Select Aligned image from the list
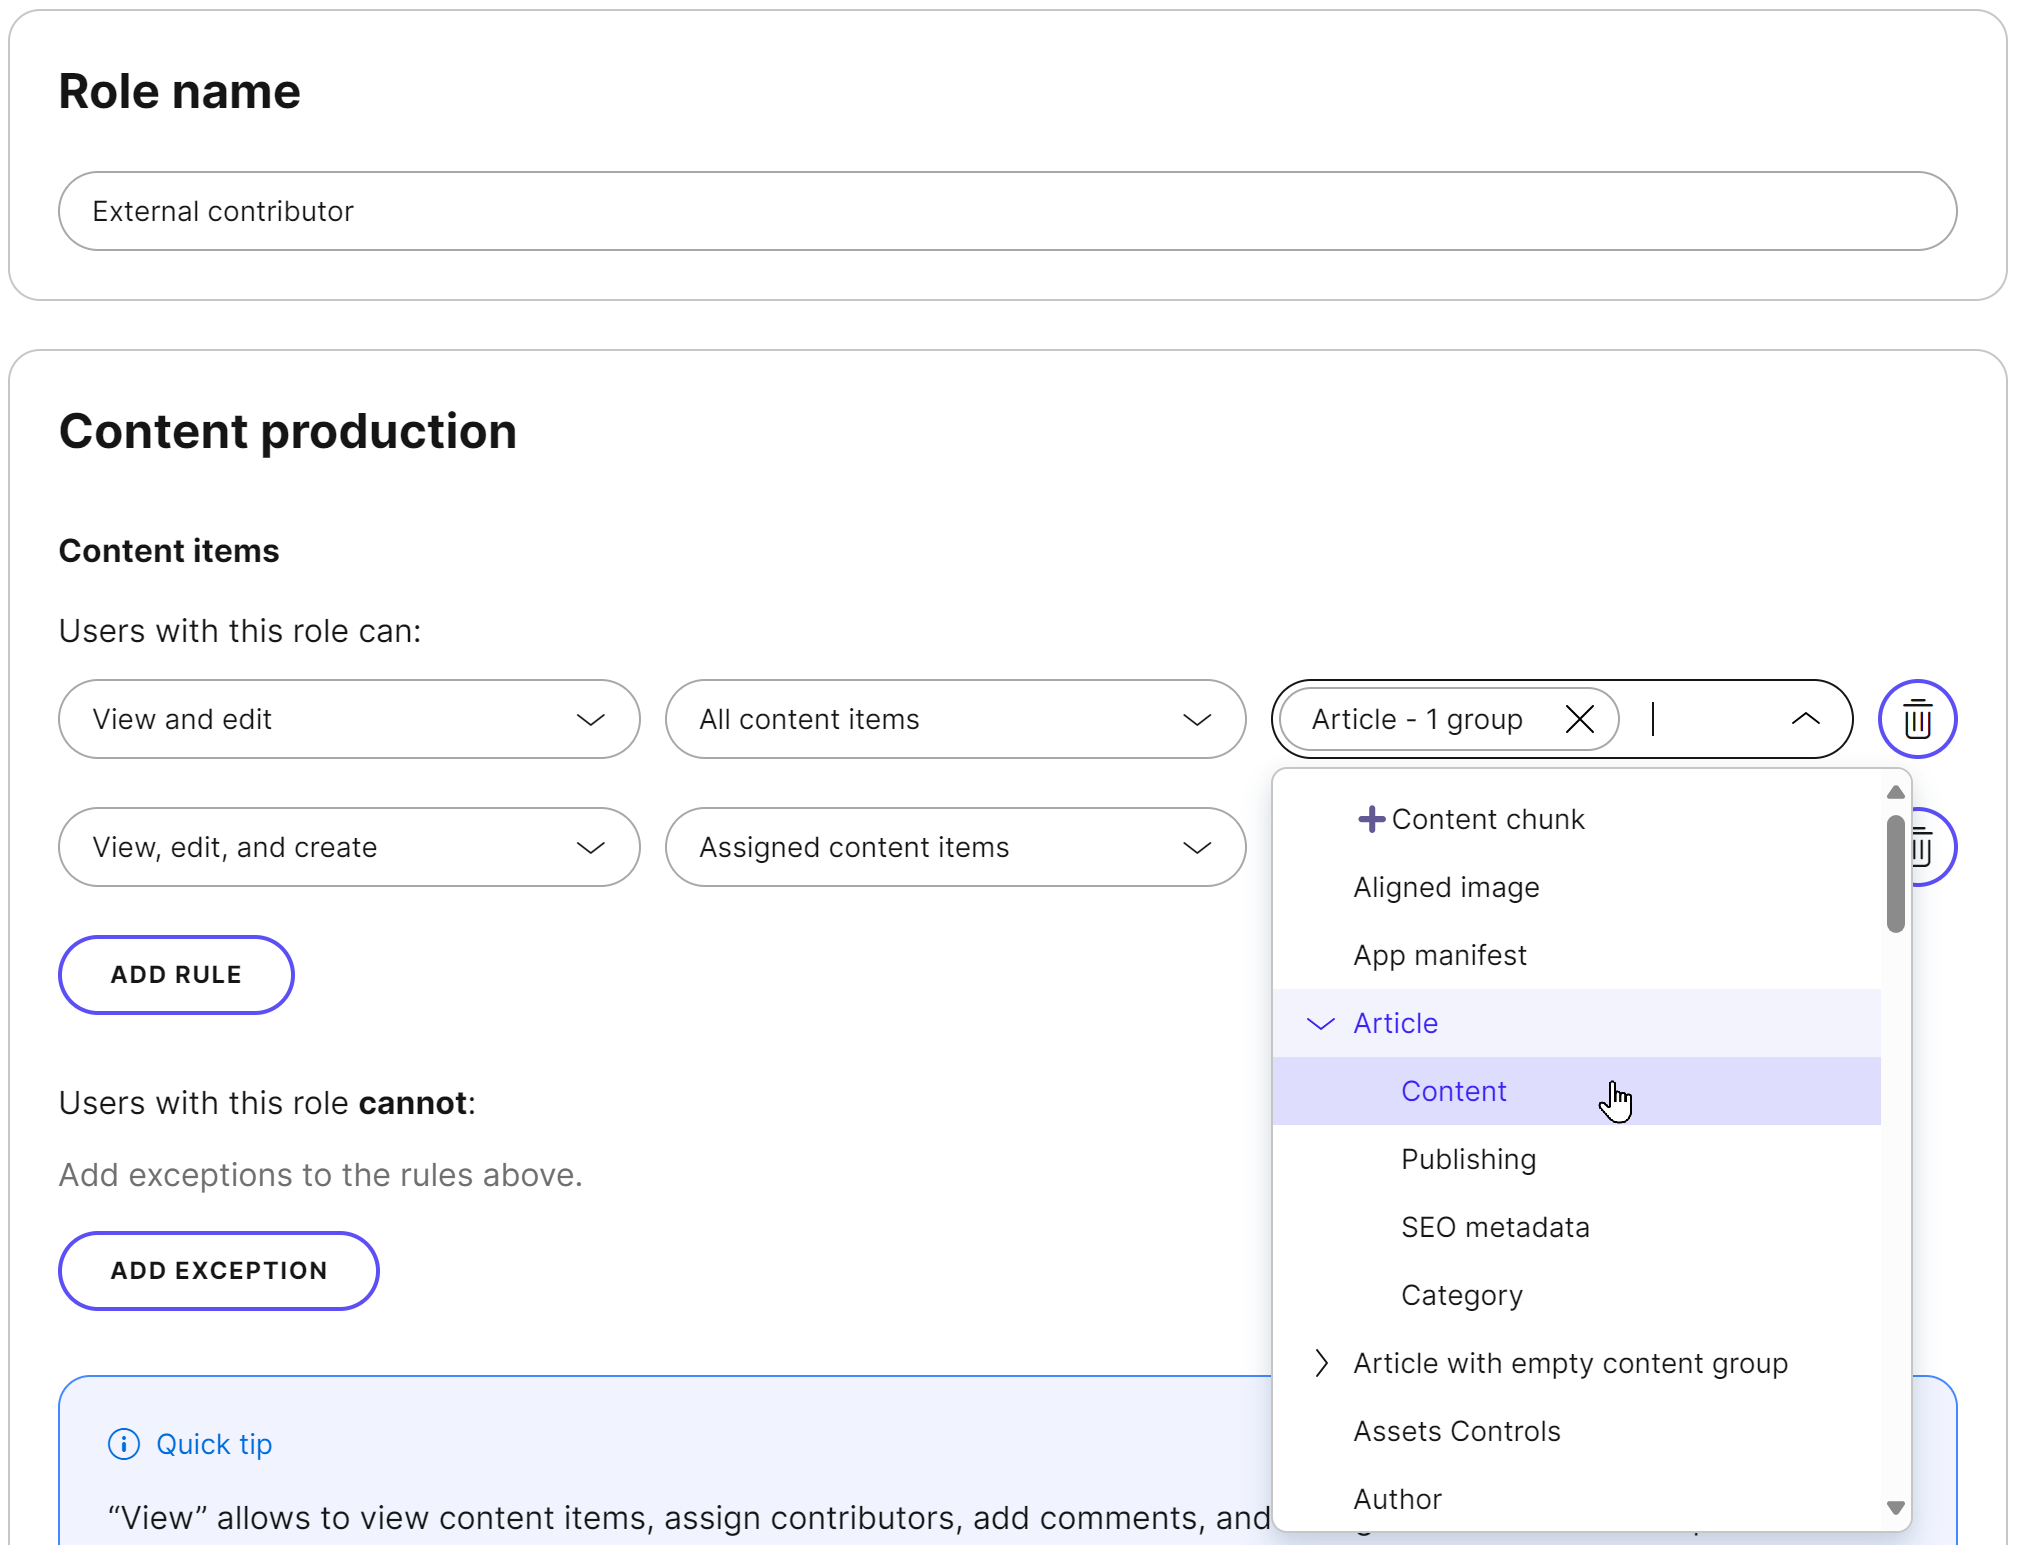The height and width of the screenshot is (1545, 2018). pyautogui.click(x=1446, y=887)
